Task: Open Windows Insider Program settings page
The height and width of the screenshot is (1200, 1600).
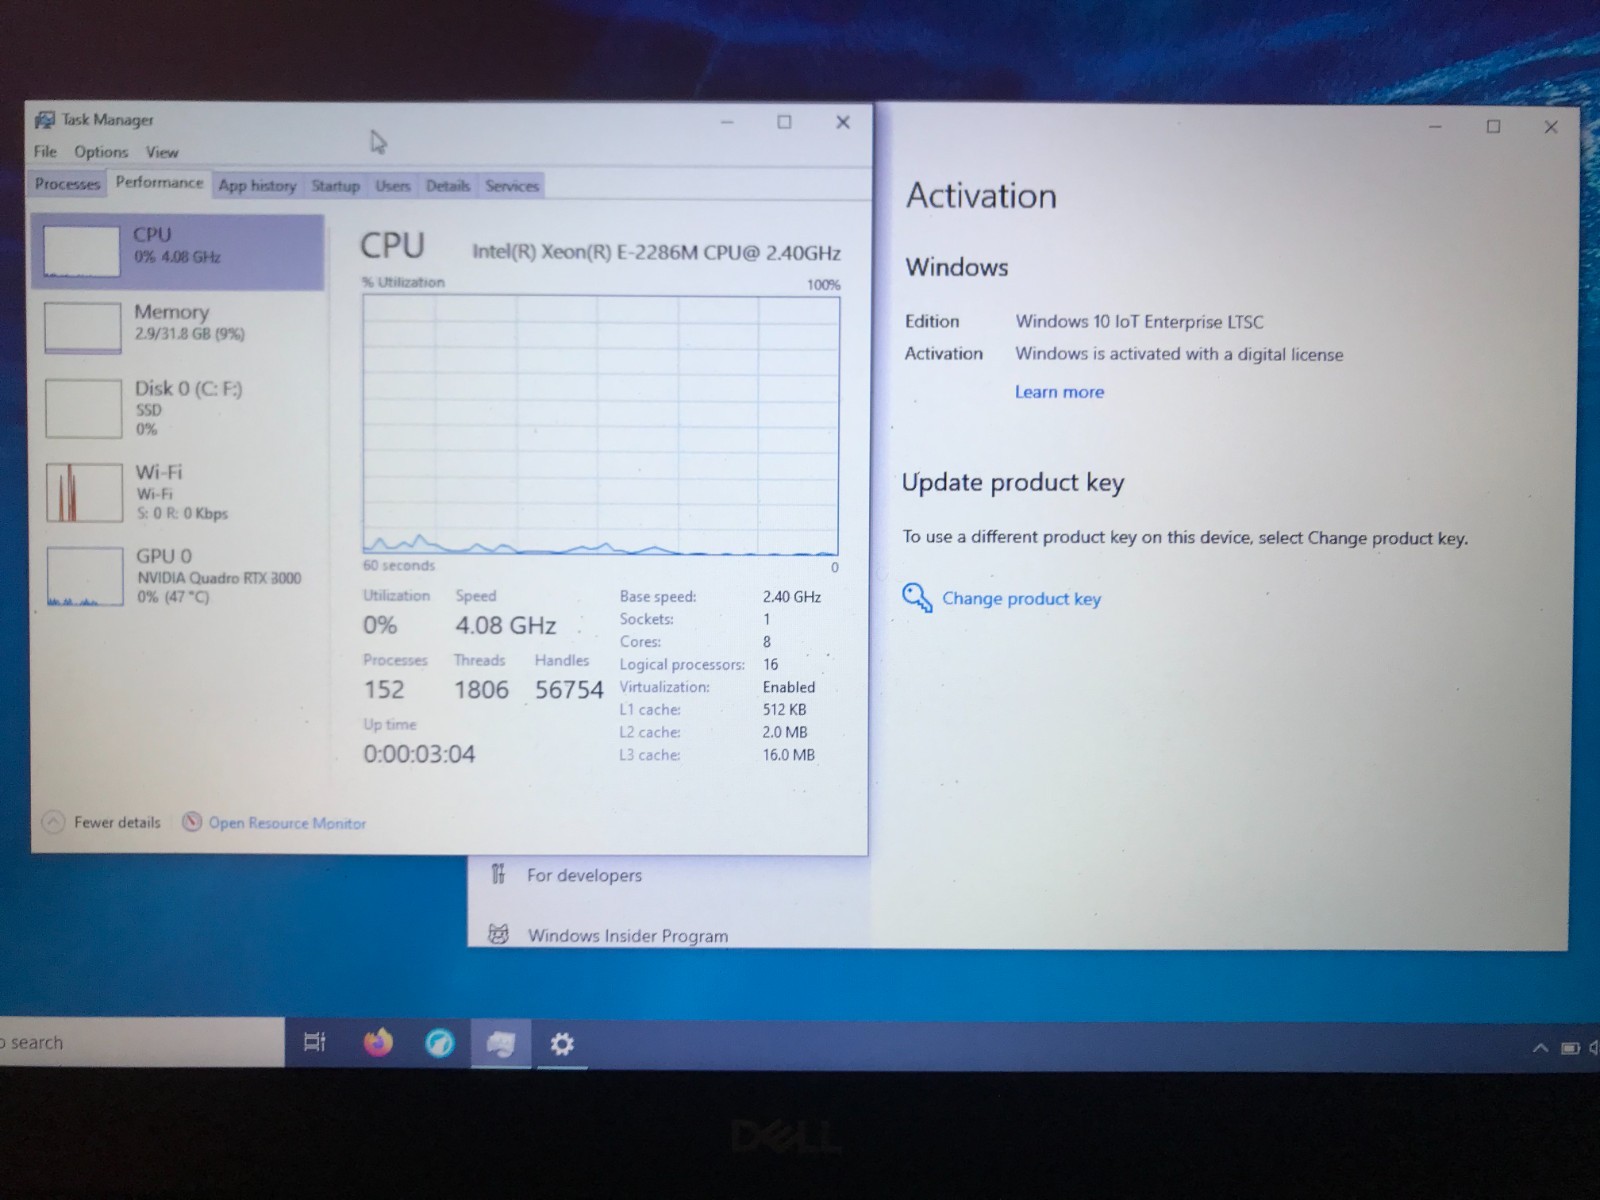Action: [628, 935]
